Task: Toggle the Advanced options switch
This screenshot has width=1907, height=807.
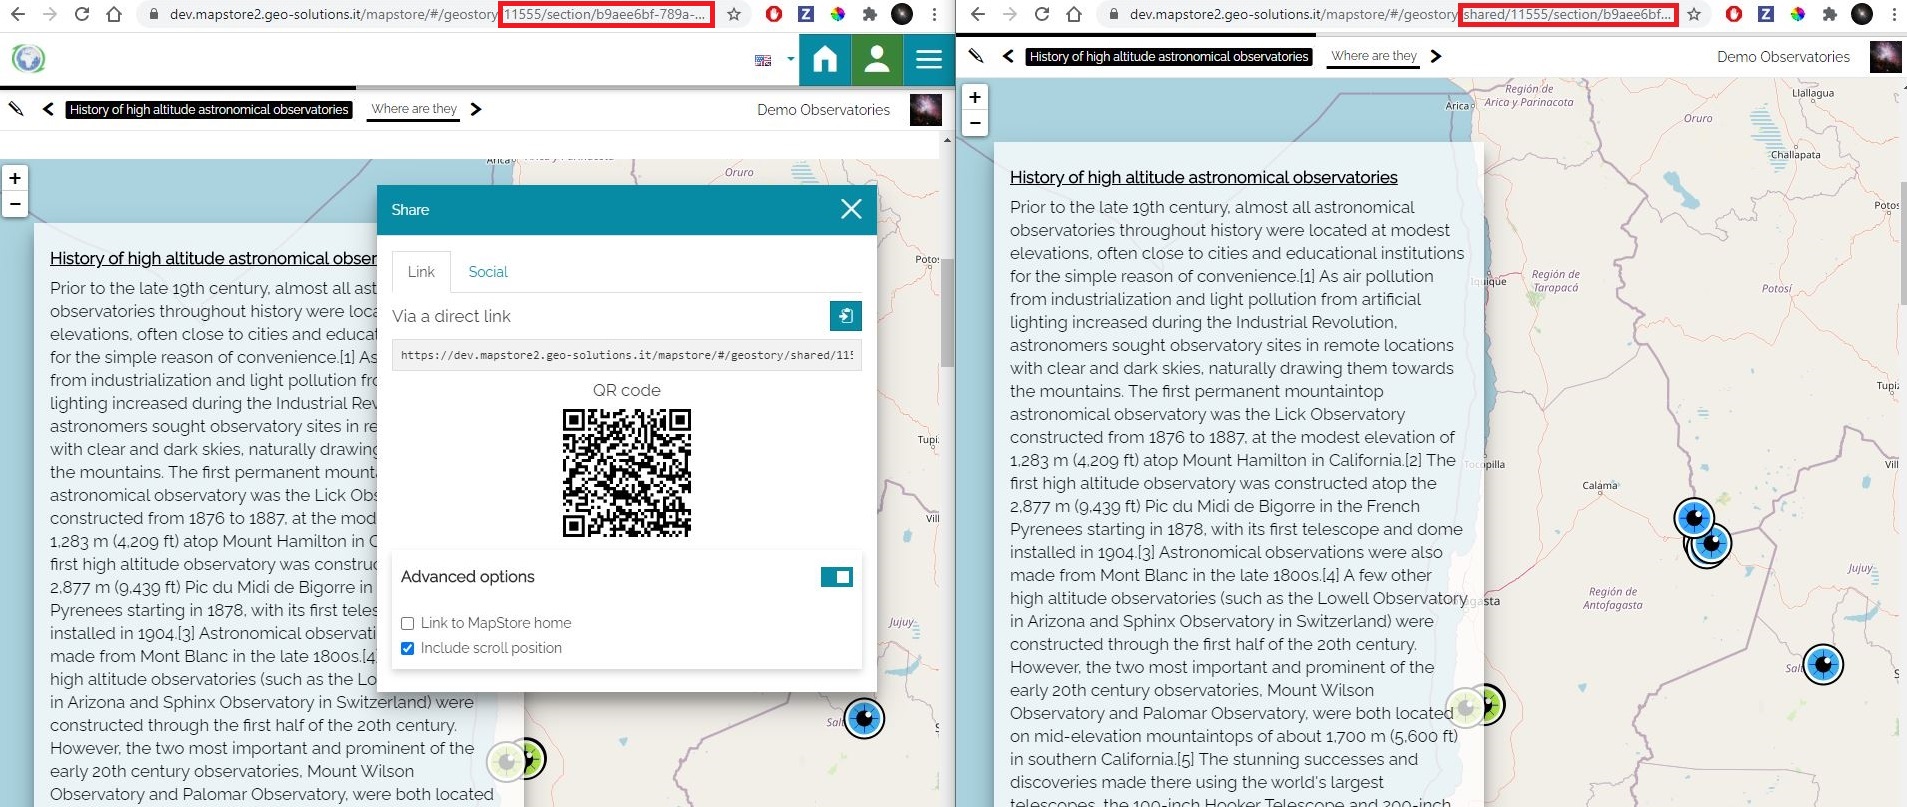Action: click(x=836, y=577)
